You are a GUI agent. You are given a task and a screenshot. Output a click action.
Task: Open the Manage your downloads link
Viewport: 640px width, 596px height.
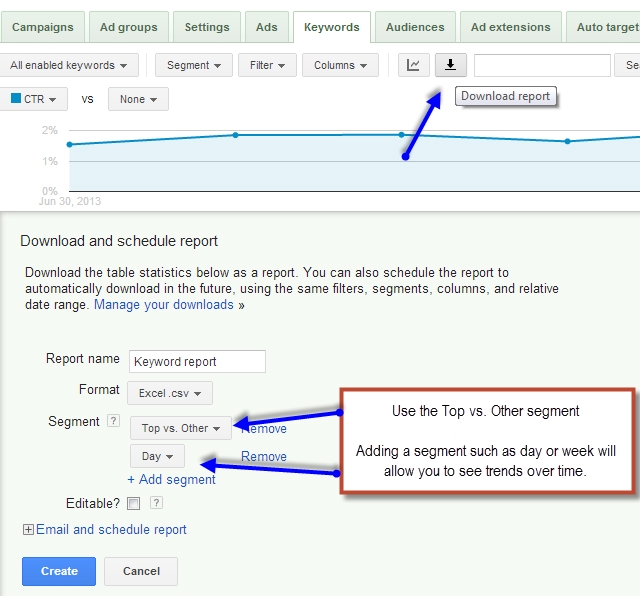point(164,305)
